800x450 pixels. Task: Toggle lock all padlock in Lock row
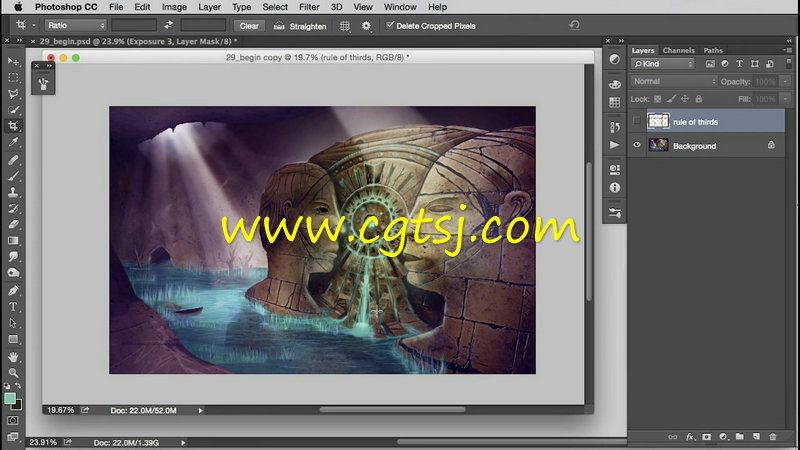699,99
